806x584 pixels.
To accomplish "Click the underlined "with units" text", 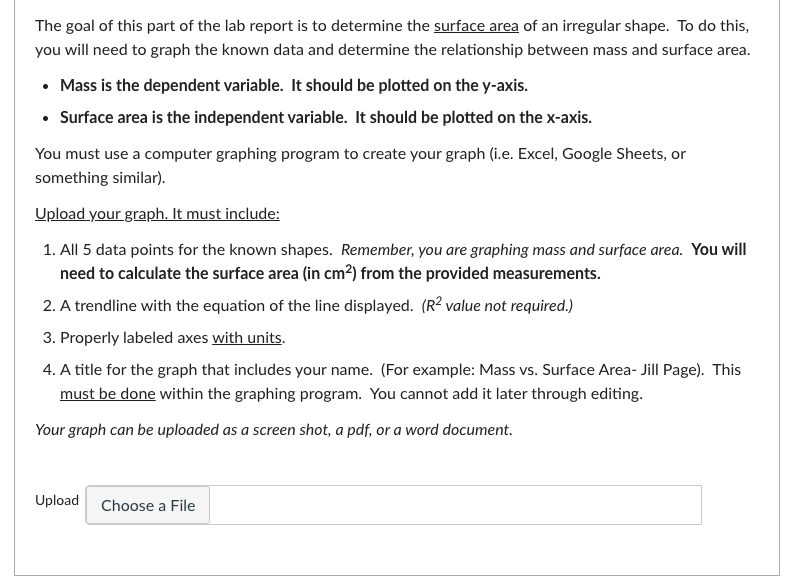I will (246, 337).
